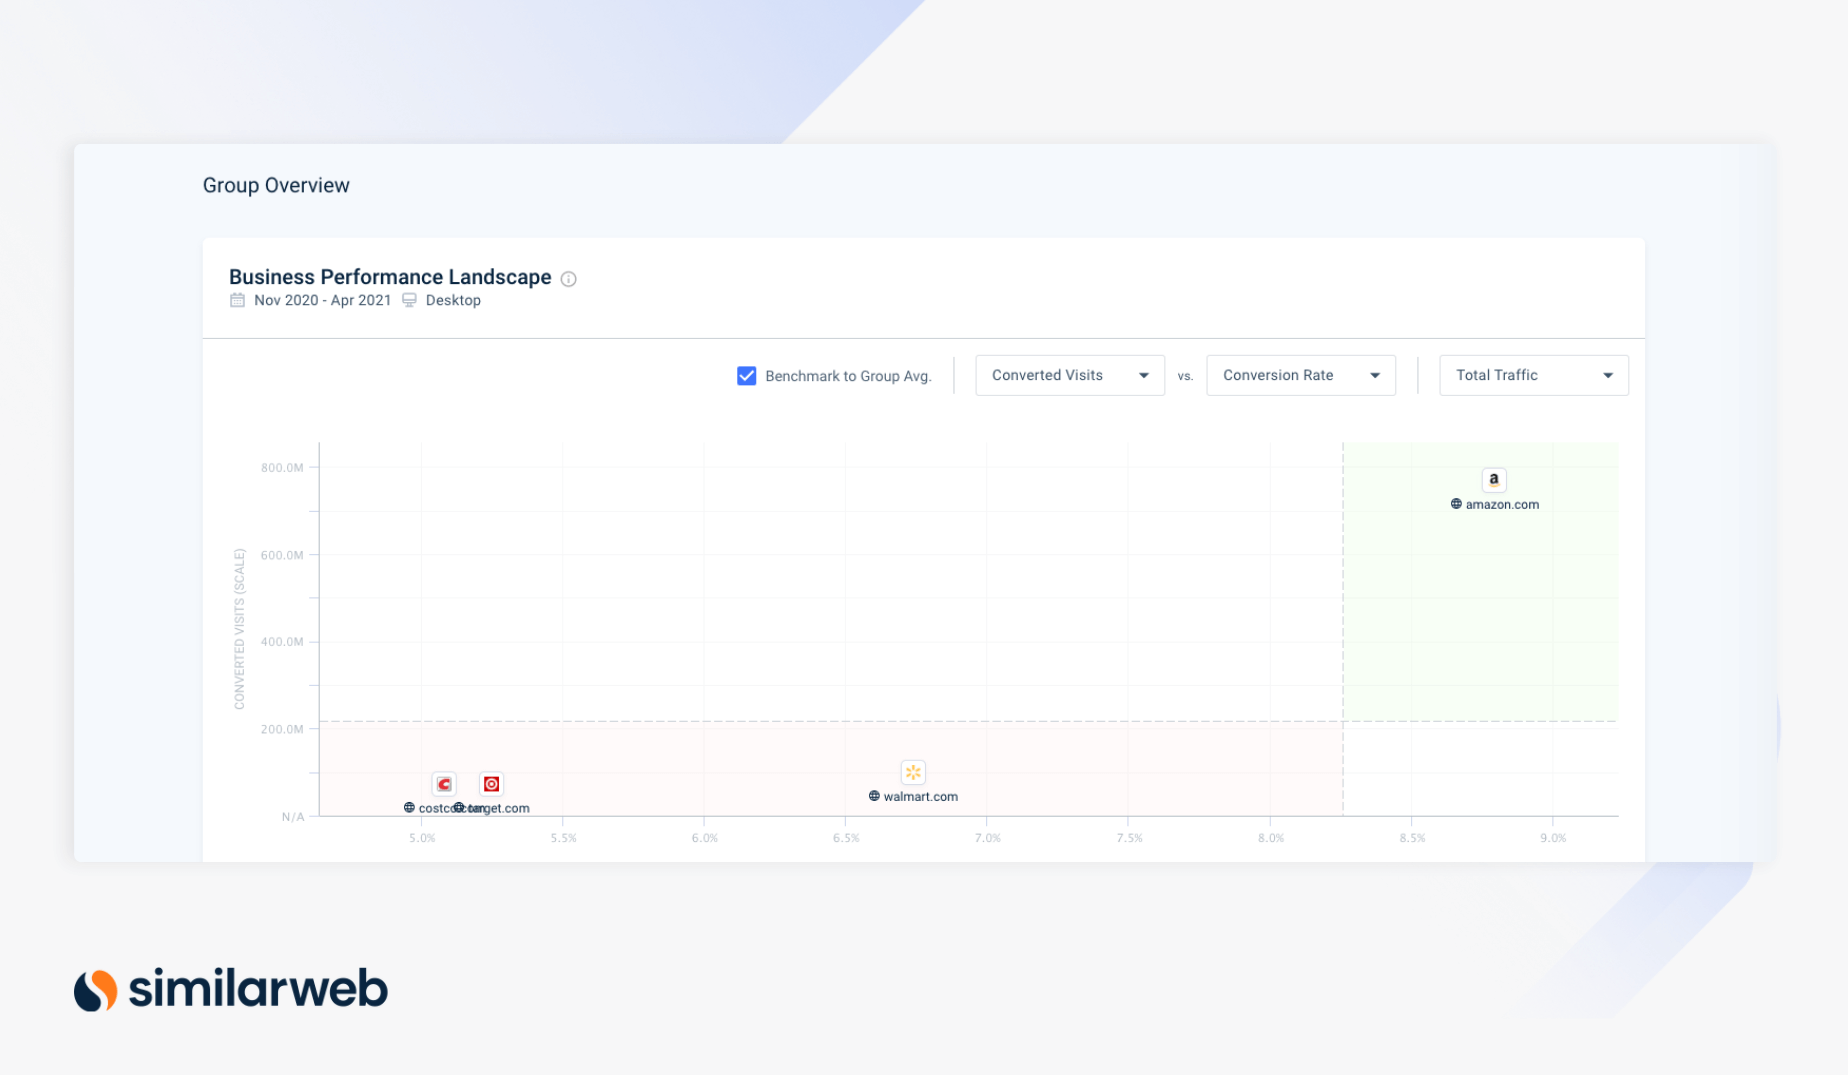Click the 7.0% x-axis label

coord(988,838)
